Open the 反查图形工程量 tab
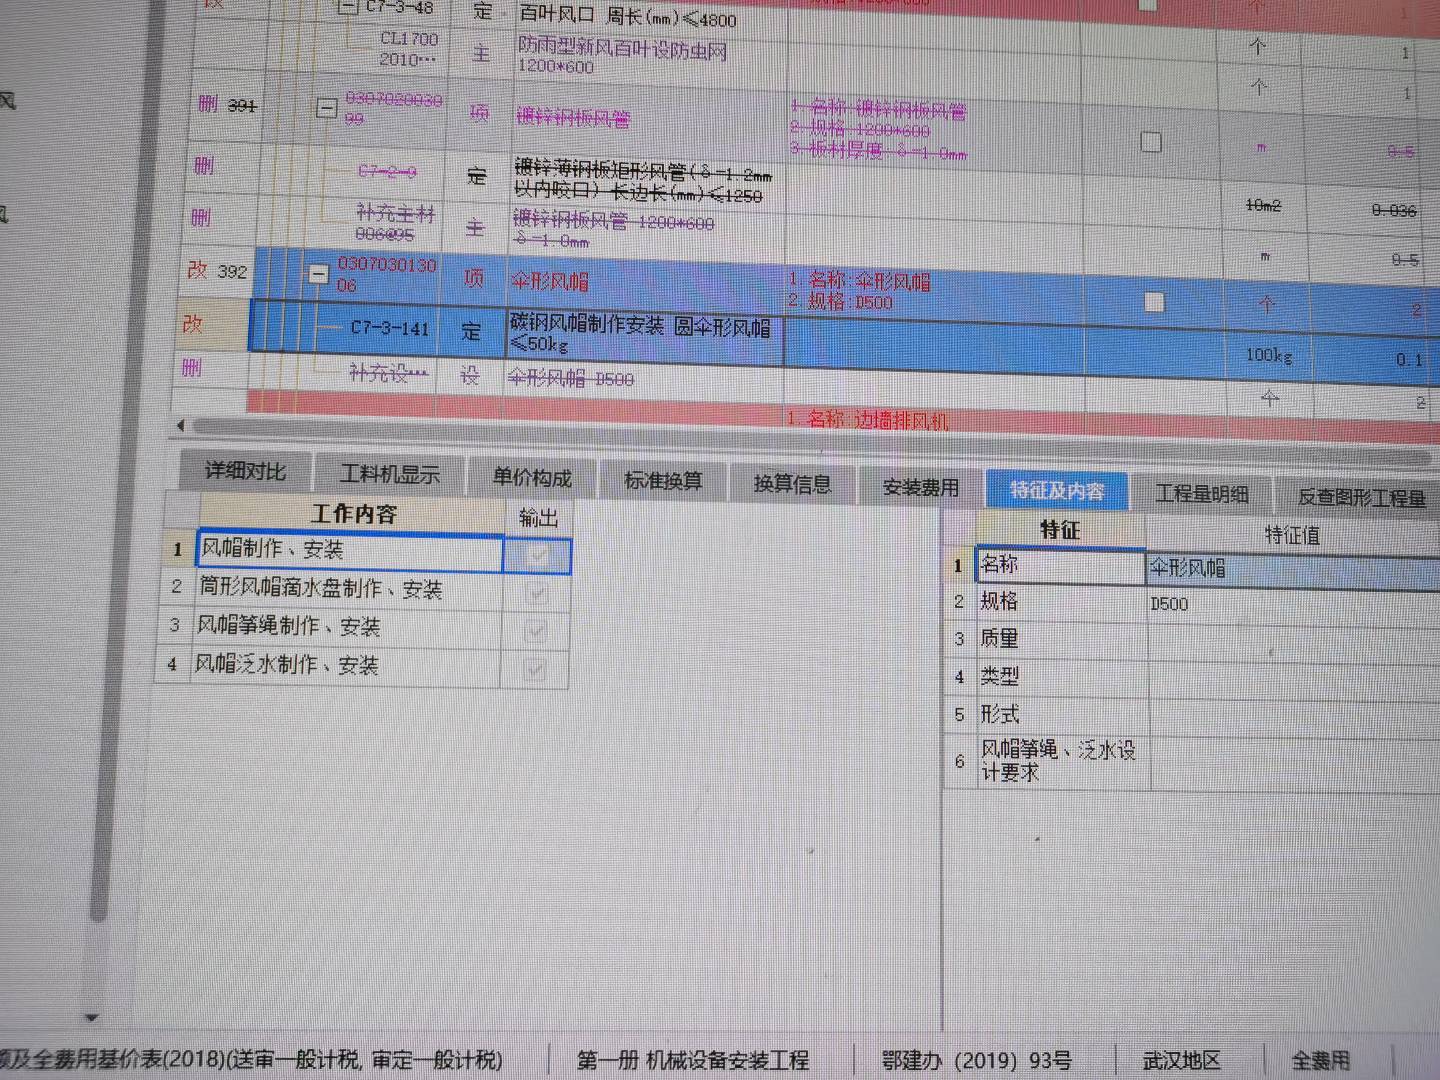The image size is (1440, 1080). [x=1361, y=497]
